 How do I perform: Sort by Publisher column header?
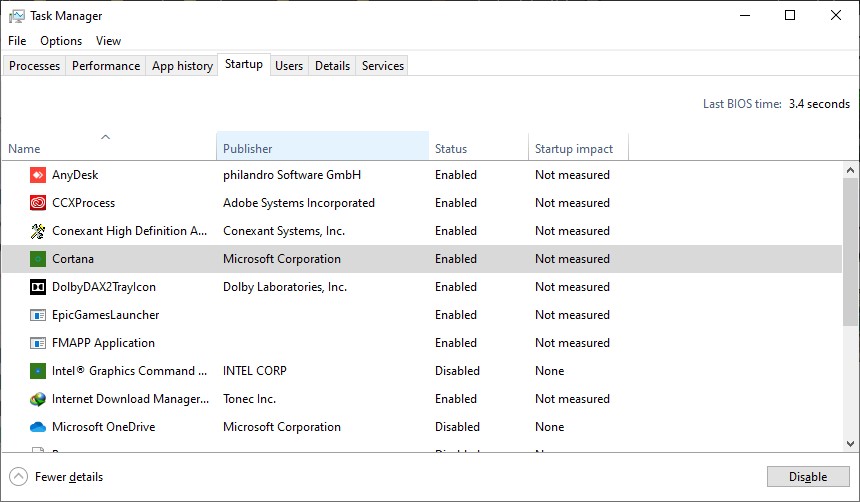[322, 146]
